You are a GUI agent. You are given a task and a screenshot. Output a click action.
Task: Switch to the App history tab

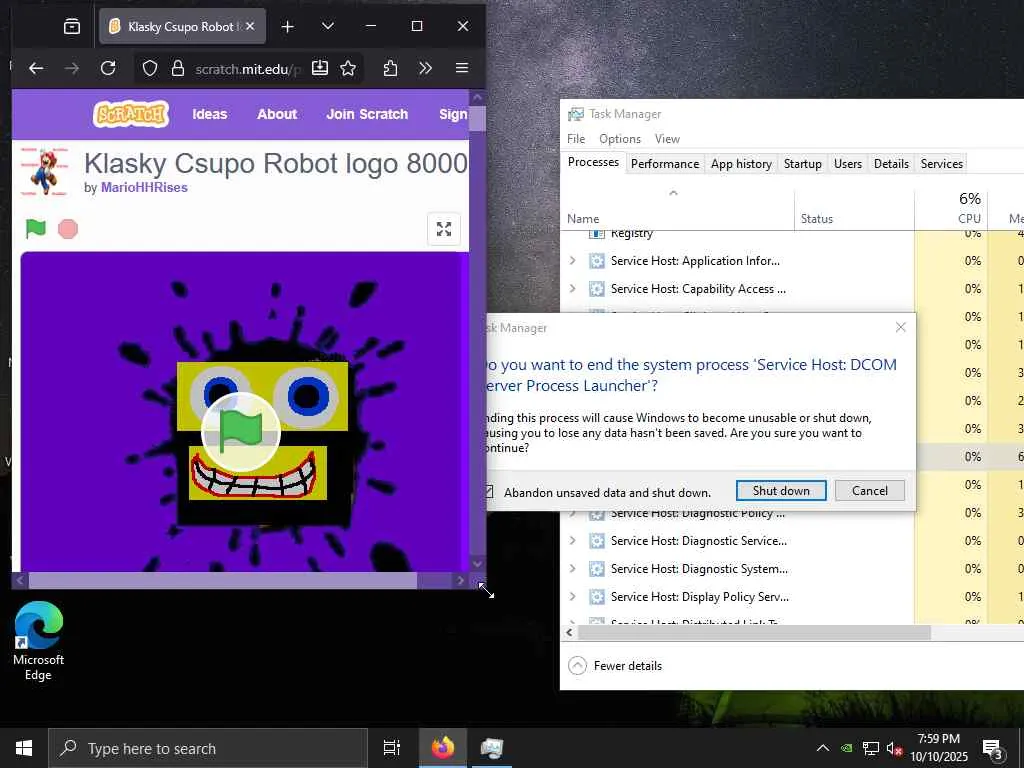point(741,164)
